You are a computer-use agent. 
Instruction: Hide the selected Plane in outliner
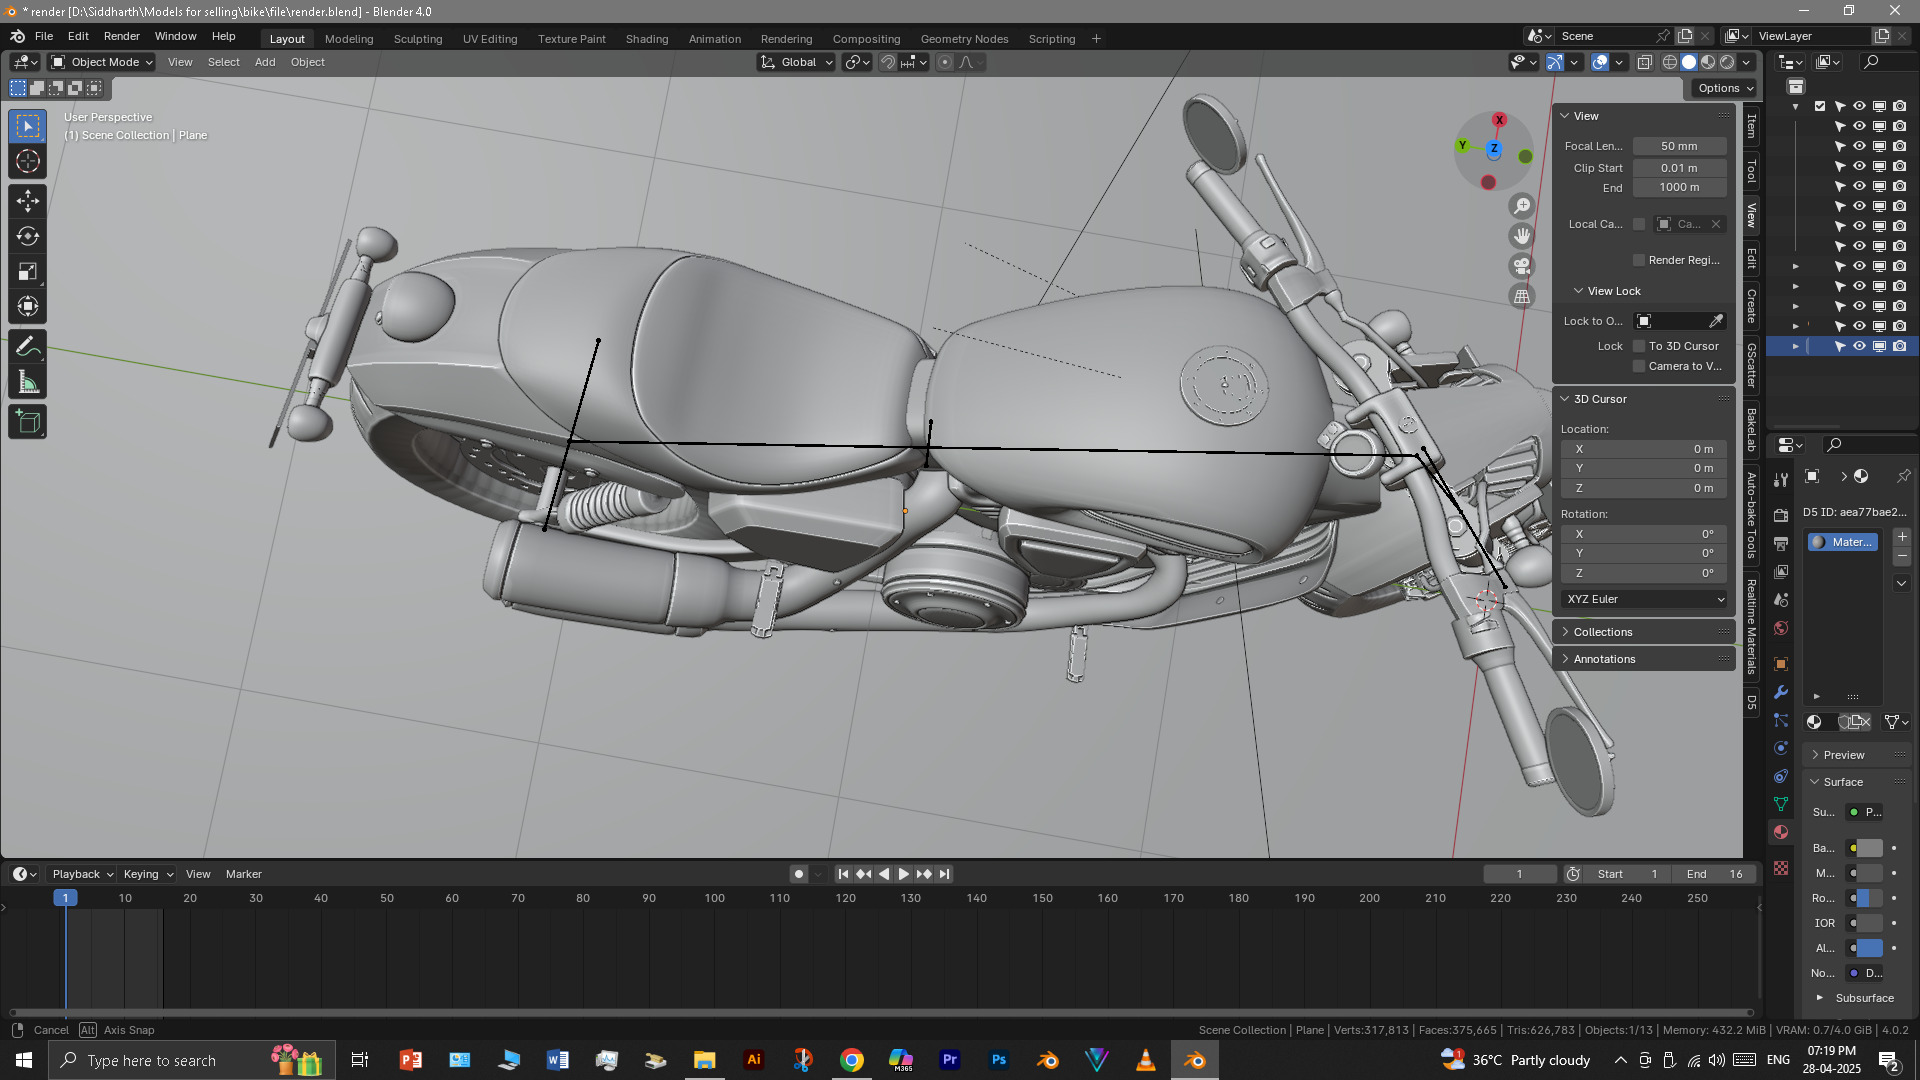pyautogui.click(x=1859, y=346)
